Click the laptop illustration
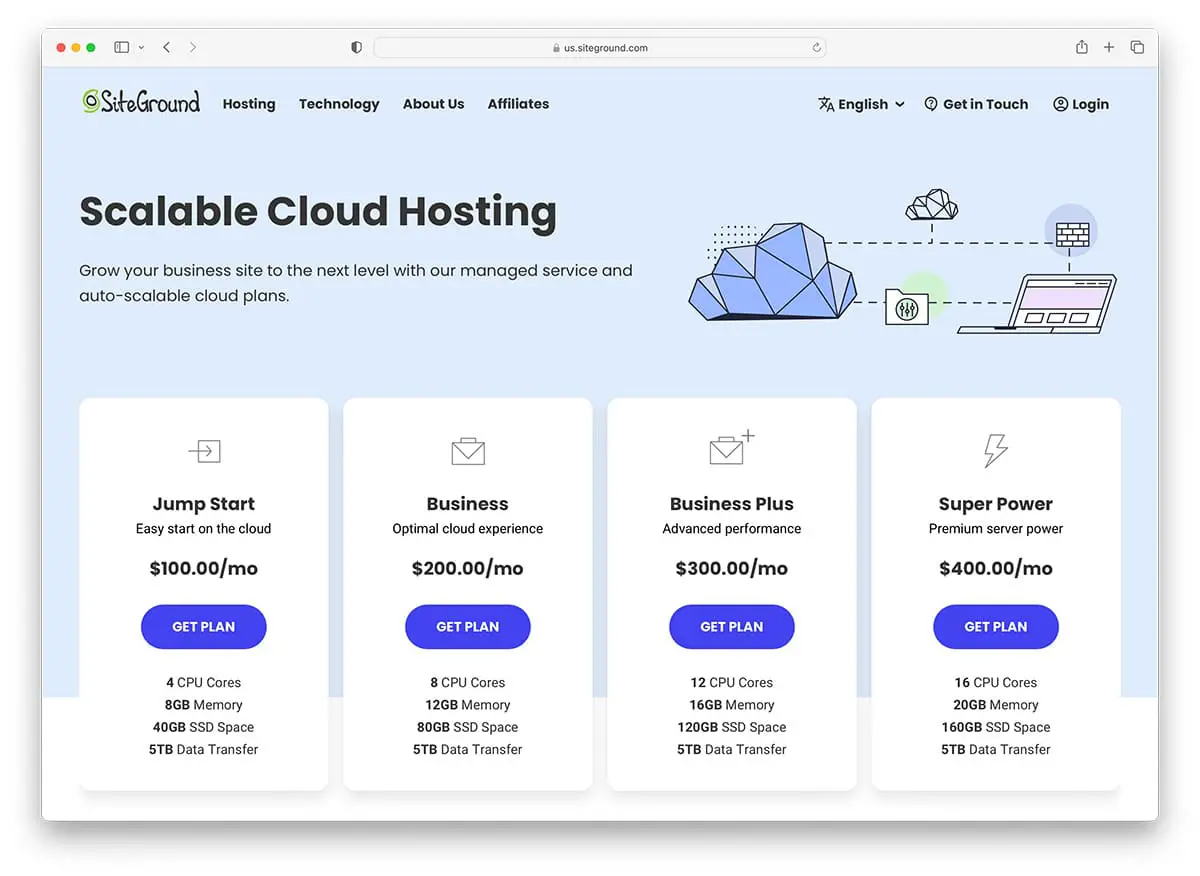 click(x=1038, y=304)
